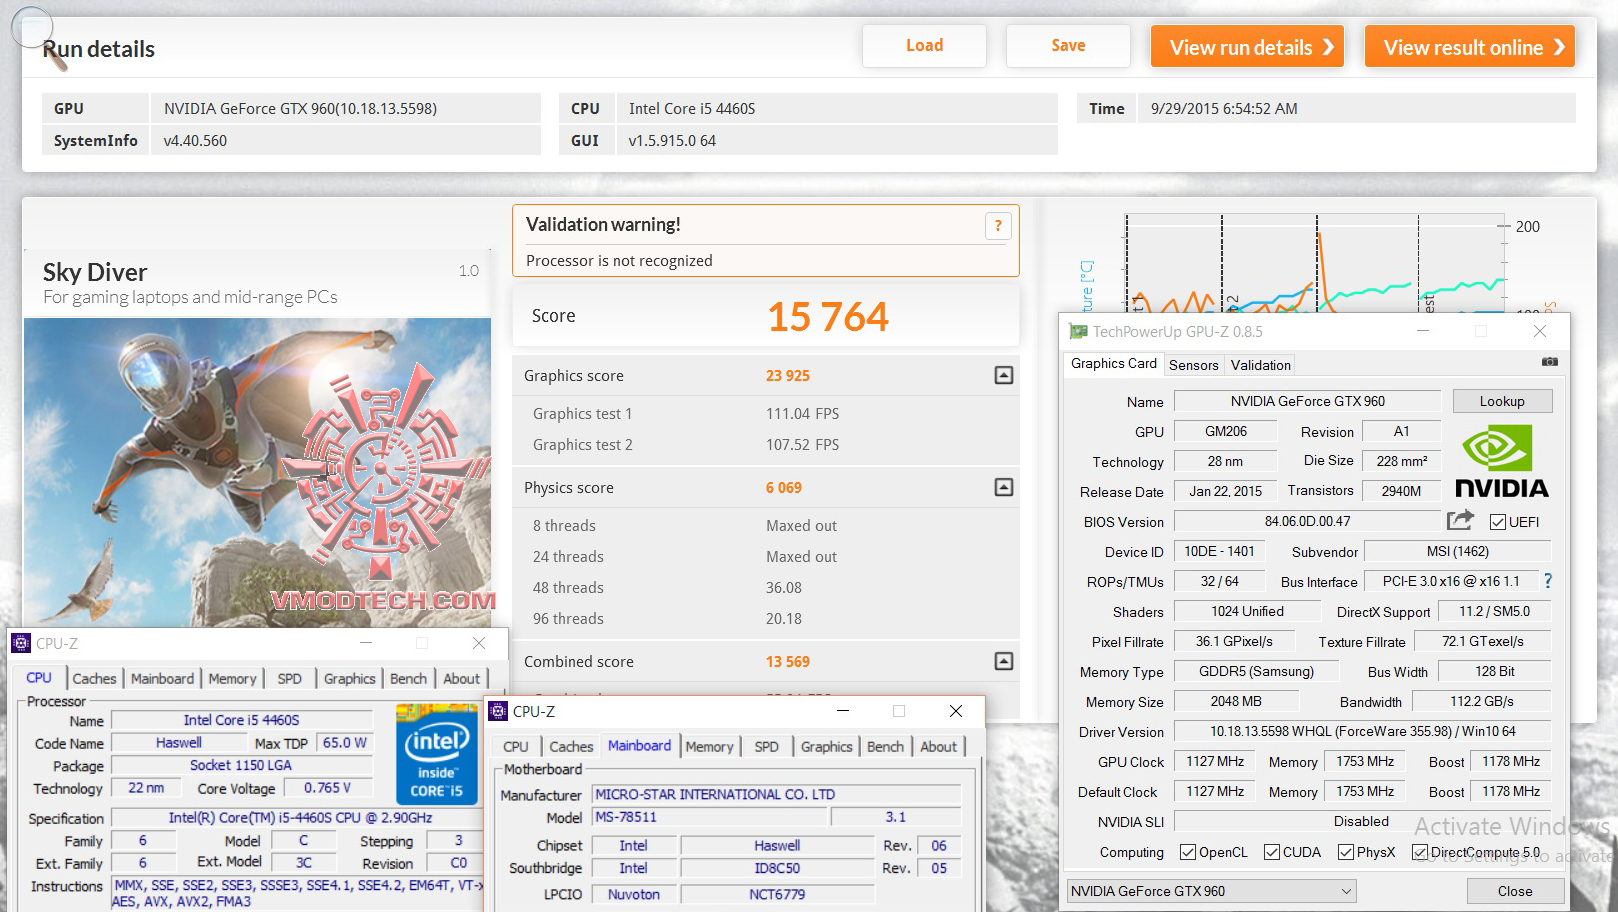Viewport: 1618px width, 912px height.
Task: Click the overall score value 15 764
Action: point(827,317)
